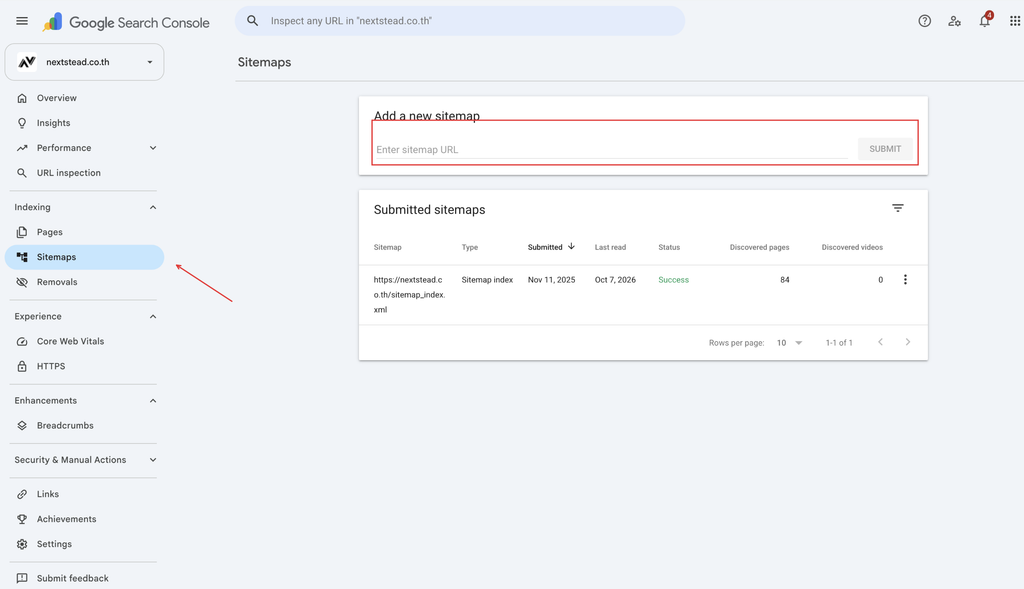
Task: Open Achievements page
Action: point(84,519)
